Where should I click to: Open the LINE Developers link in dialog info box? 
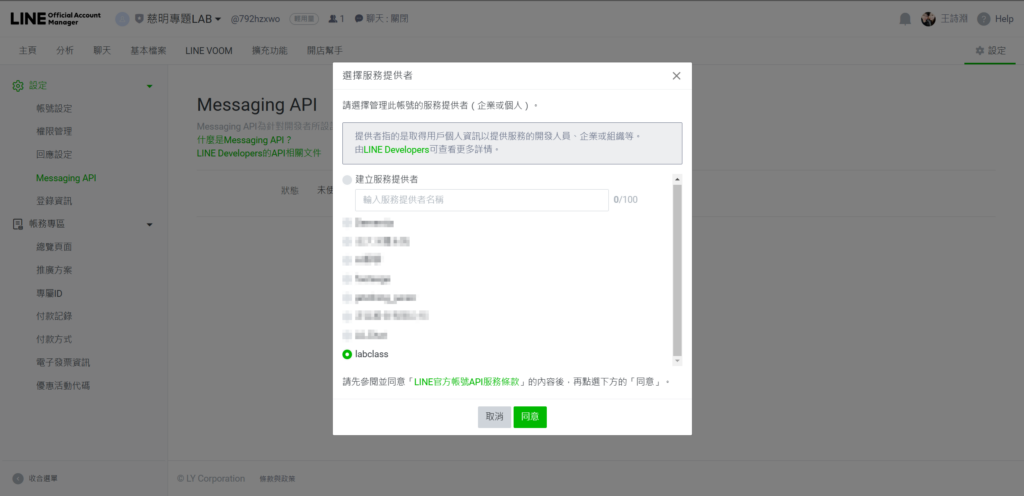pyautogui.click(x=396, y=149)
